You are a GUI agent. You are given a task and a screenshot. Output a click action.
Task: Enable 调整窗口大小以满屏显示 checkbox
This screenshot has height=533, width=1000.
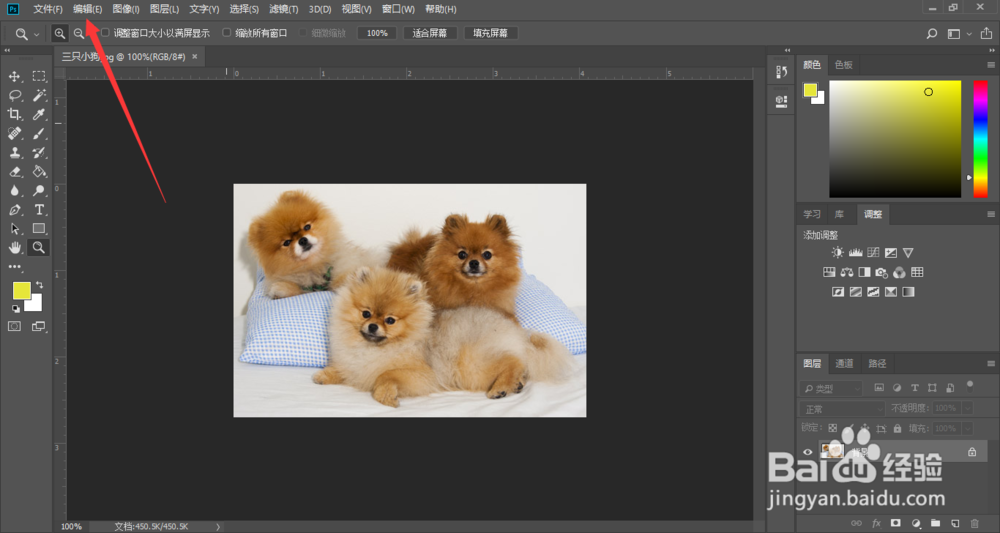click(x=105, y=33)
